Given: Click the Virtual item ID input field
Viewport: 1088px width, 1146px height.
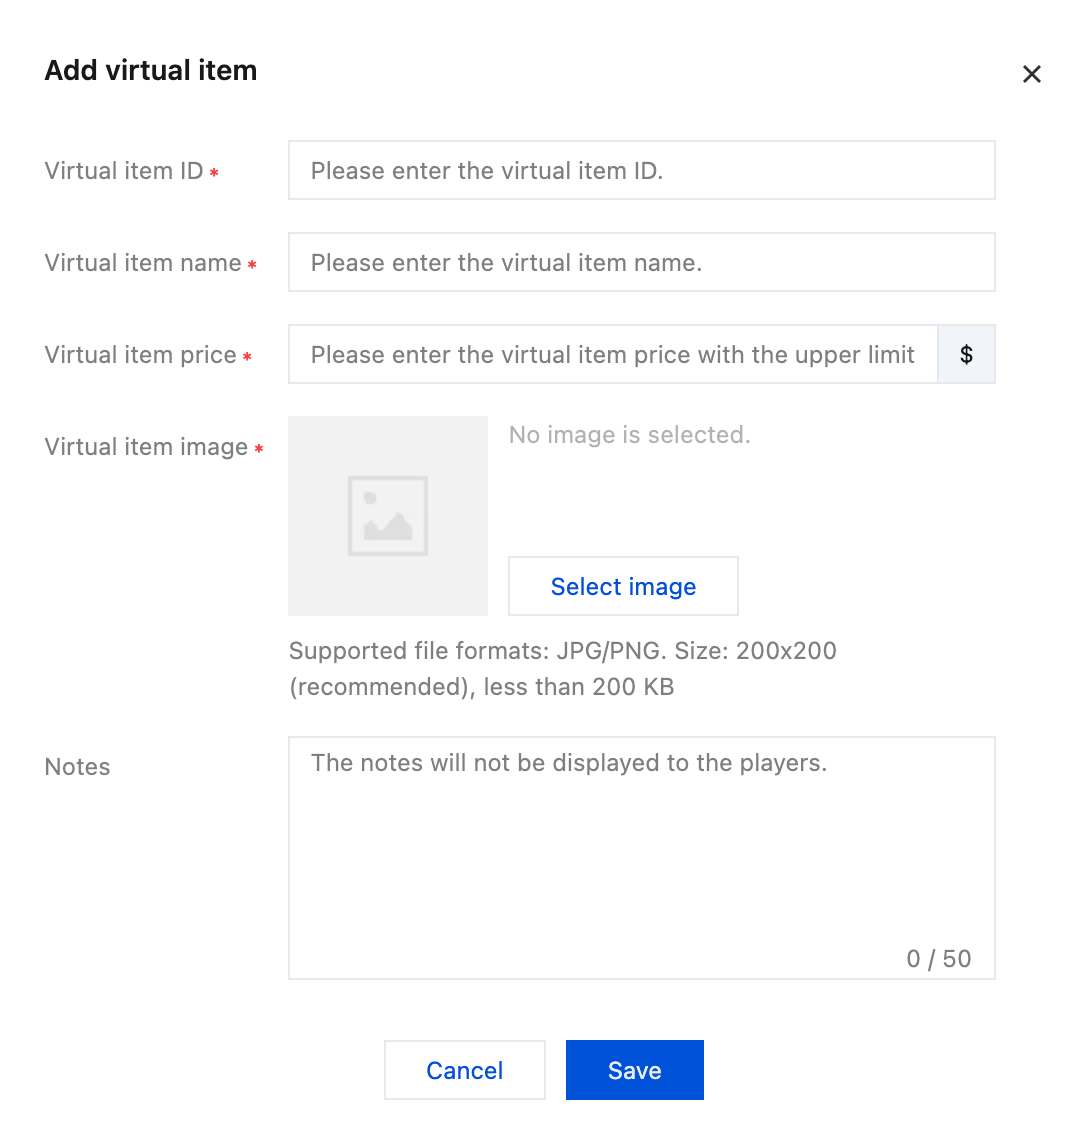Looking at the screenshot, I should (x=641, y=171).
